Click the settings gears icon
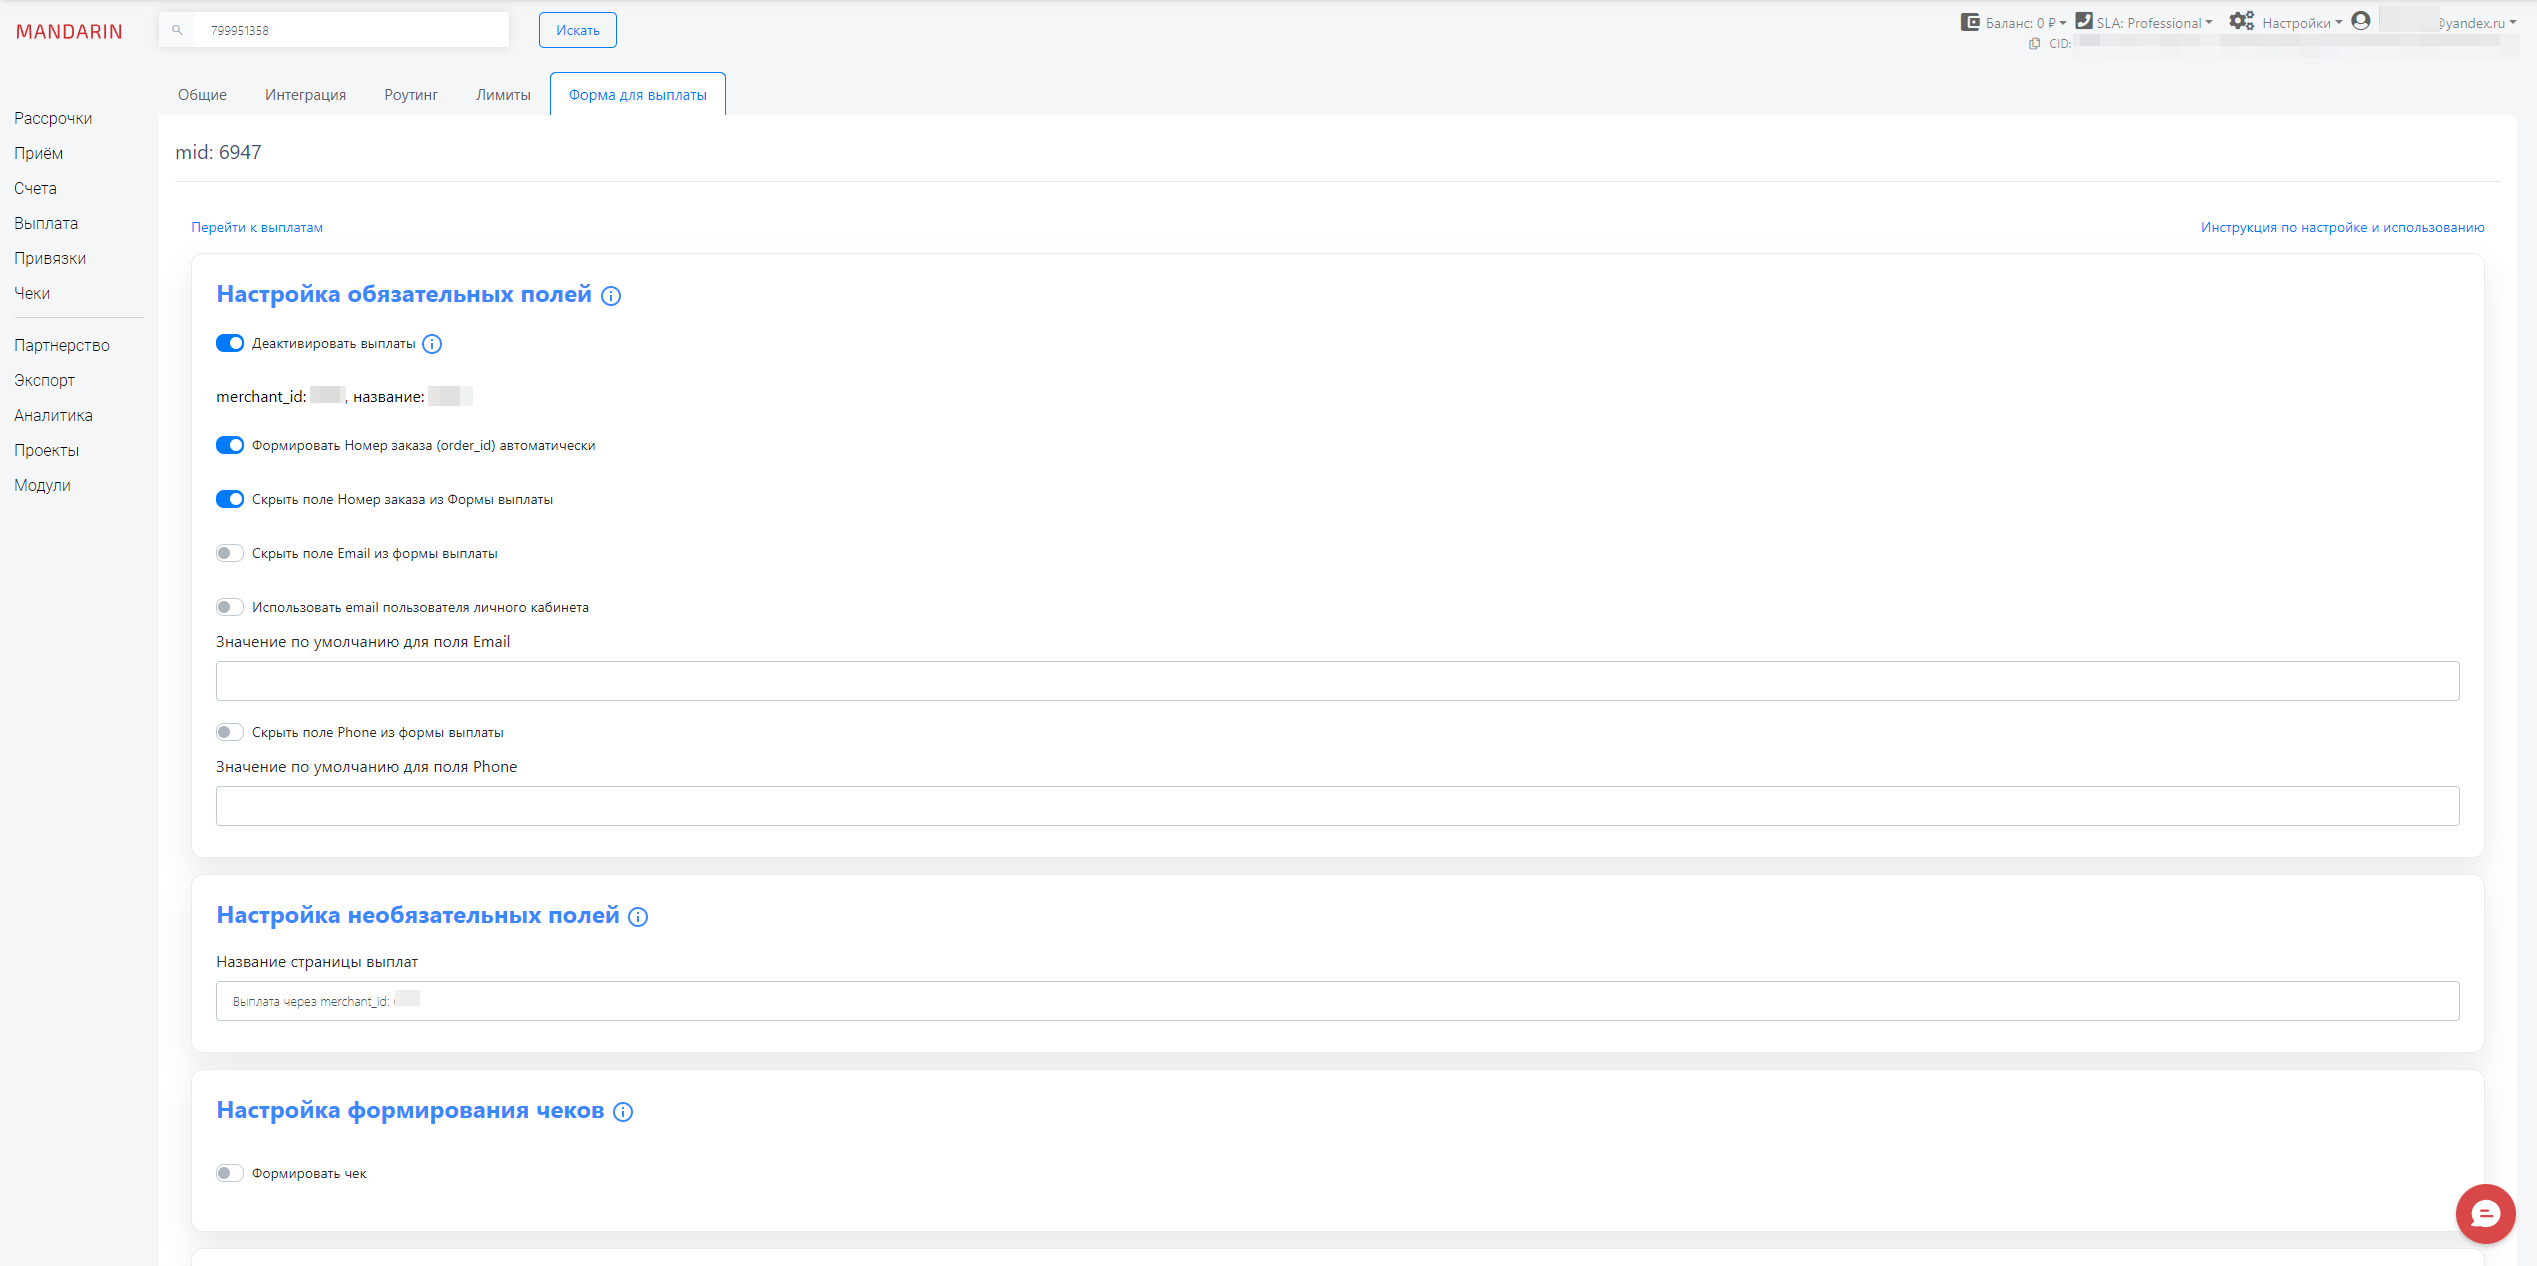 [2241, 21]
